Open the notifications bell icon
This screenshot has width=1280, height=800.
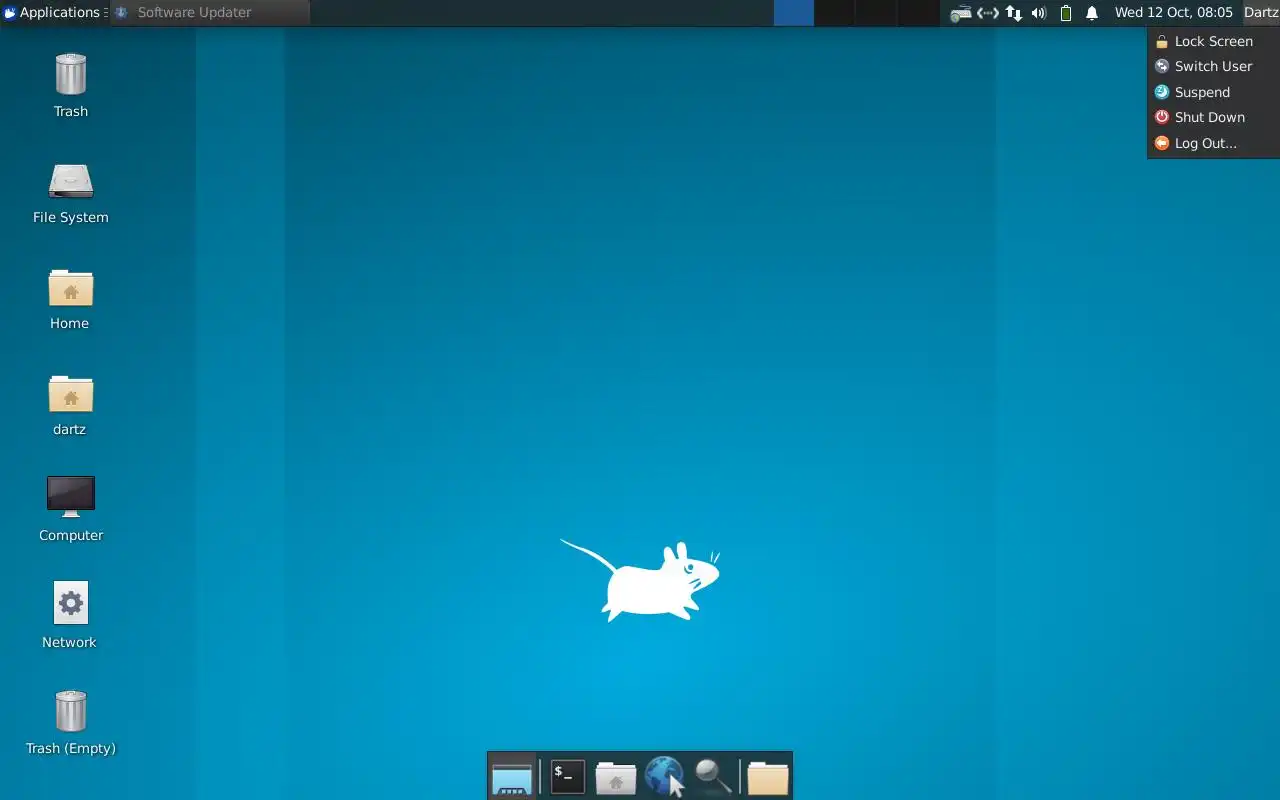click(1092, 13)
